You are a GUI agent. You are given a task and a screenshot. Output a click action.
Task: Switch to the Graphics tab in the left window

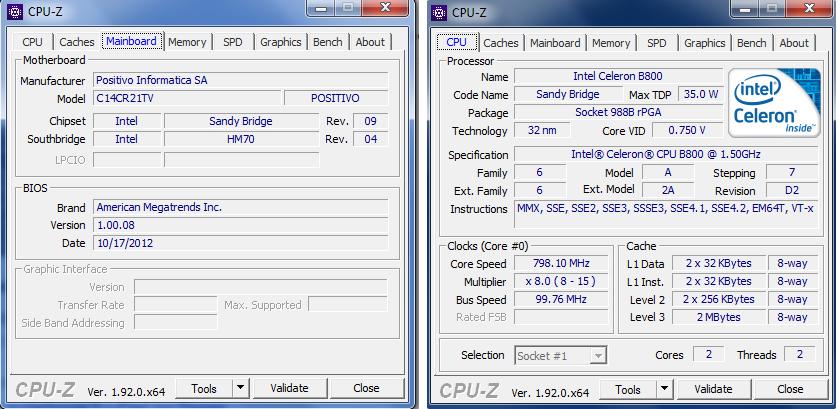pyautogui.click(x=281, y=42)
